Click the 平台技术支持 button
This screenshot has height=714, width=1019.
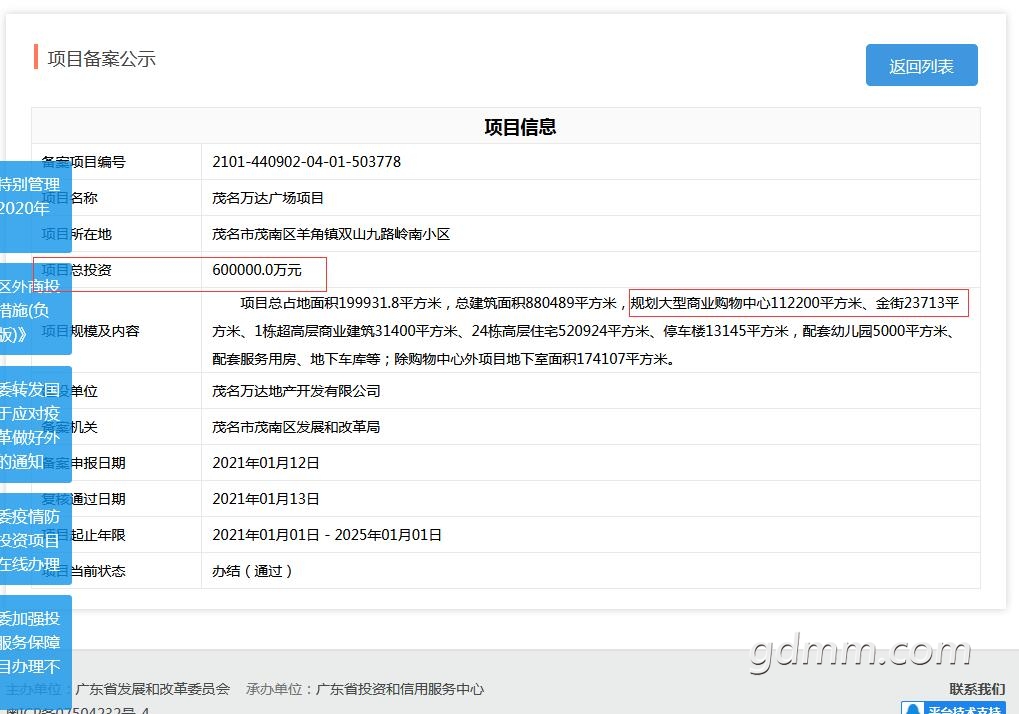point(953,708)
